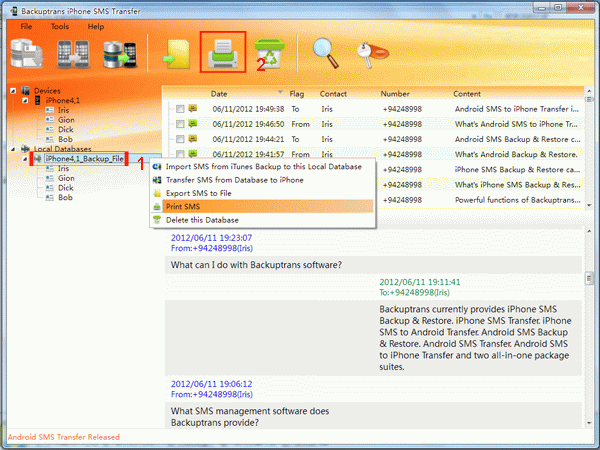600x450 pixels.
Task: Click the phone-to-phone transfer toolbar icon
Action: click(73, 54)
